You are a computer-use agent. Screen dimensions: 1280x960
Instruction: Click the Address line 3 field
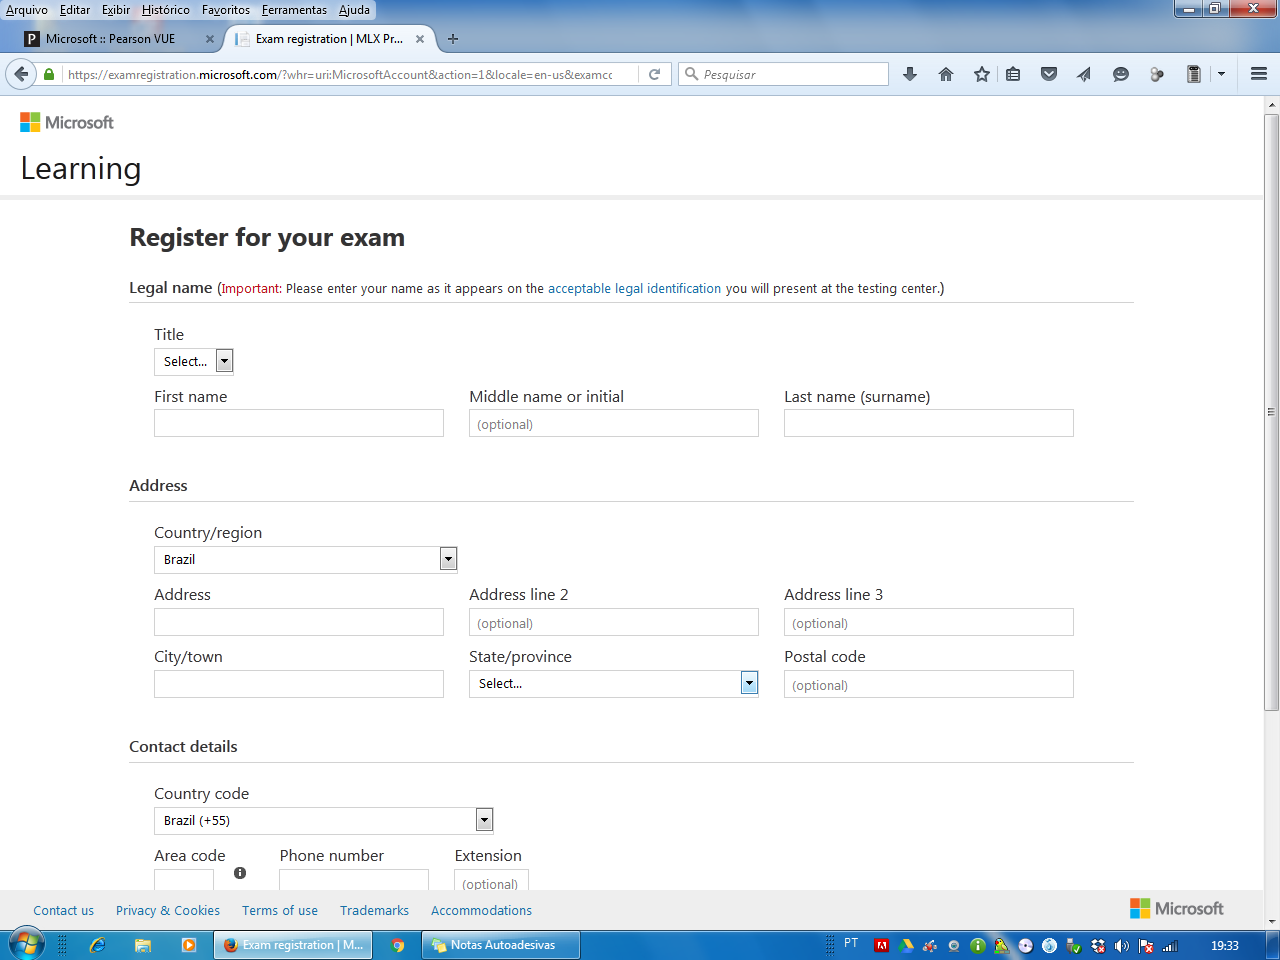[929, 622]
